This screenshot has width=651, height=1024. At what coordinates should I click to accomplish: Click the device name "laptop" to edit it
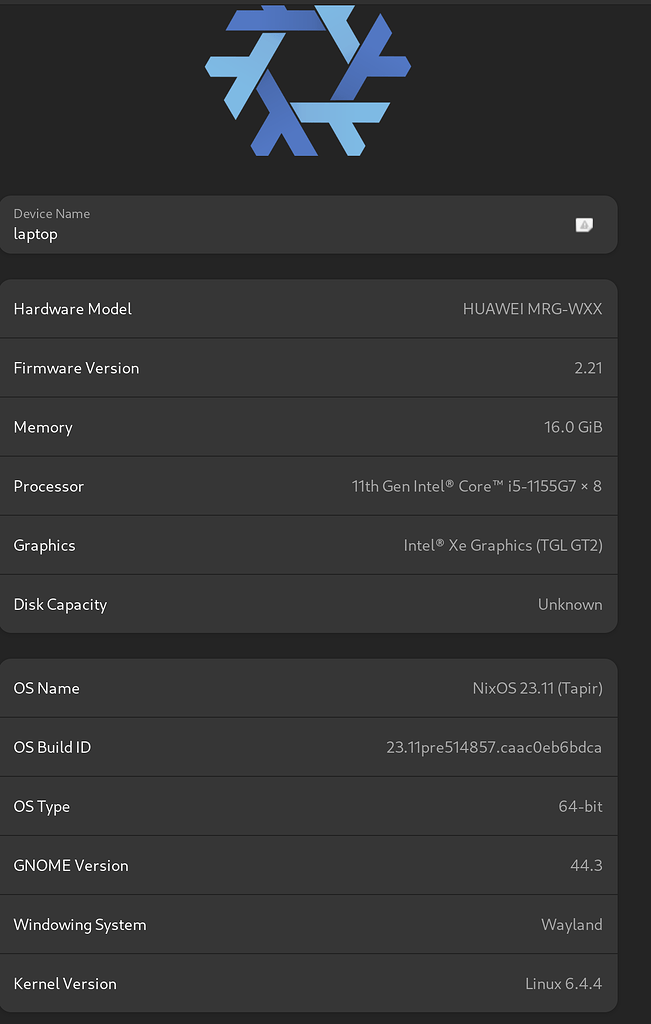[x=36, y=234]
